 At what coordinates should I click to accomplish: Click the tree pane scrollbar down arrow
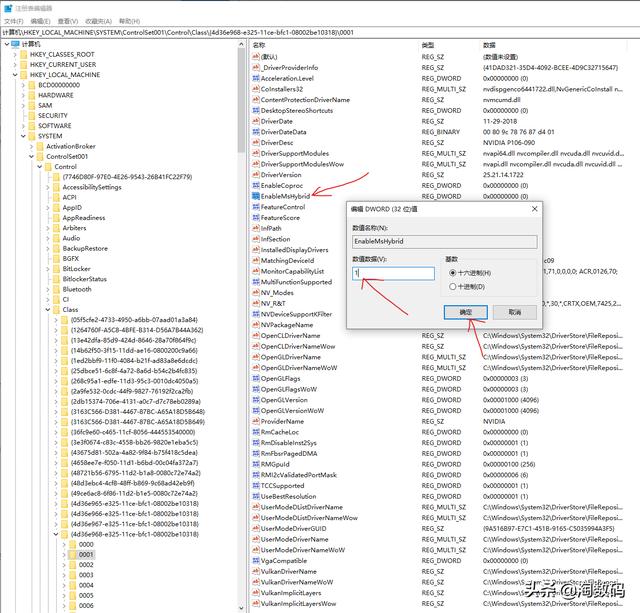tap(241, 608)
